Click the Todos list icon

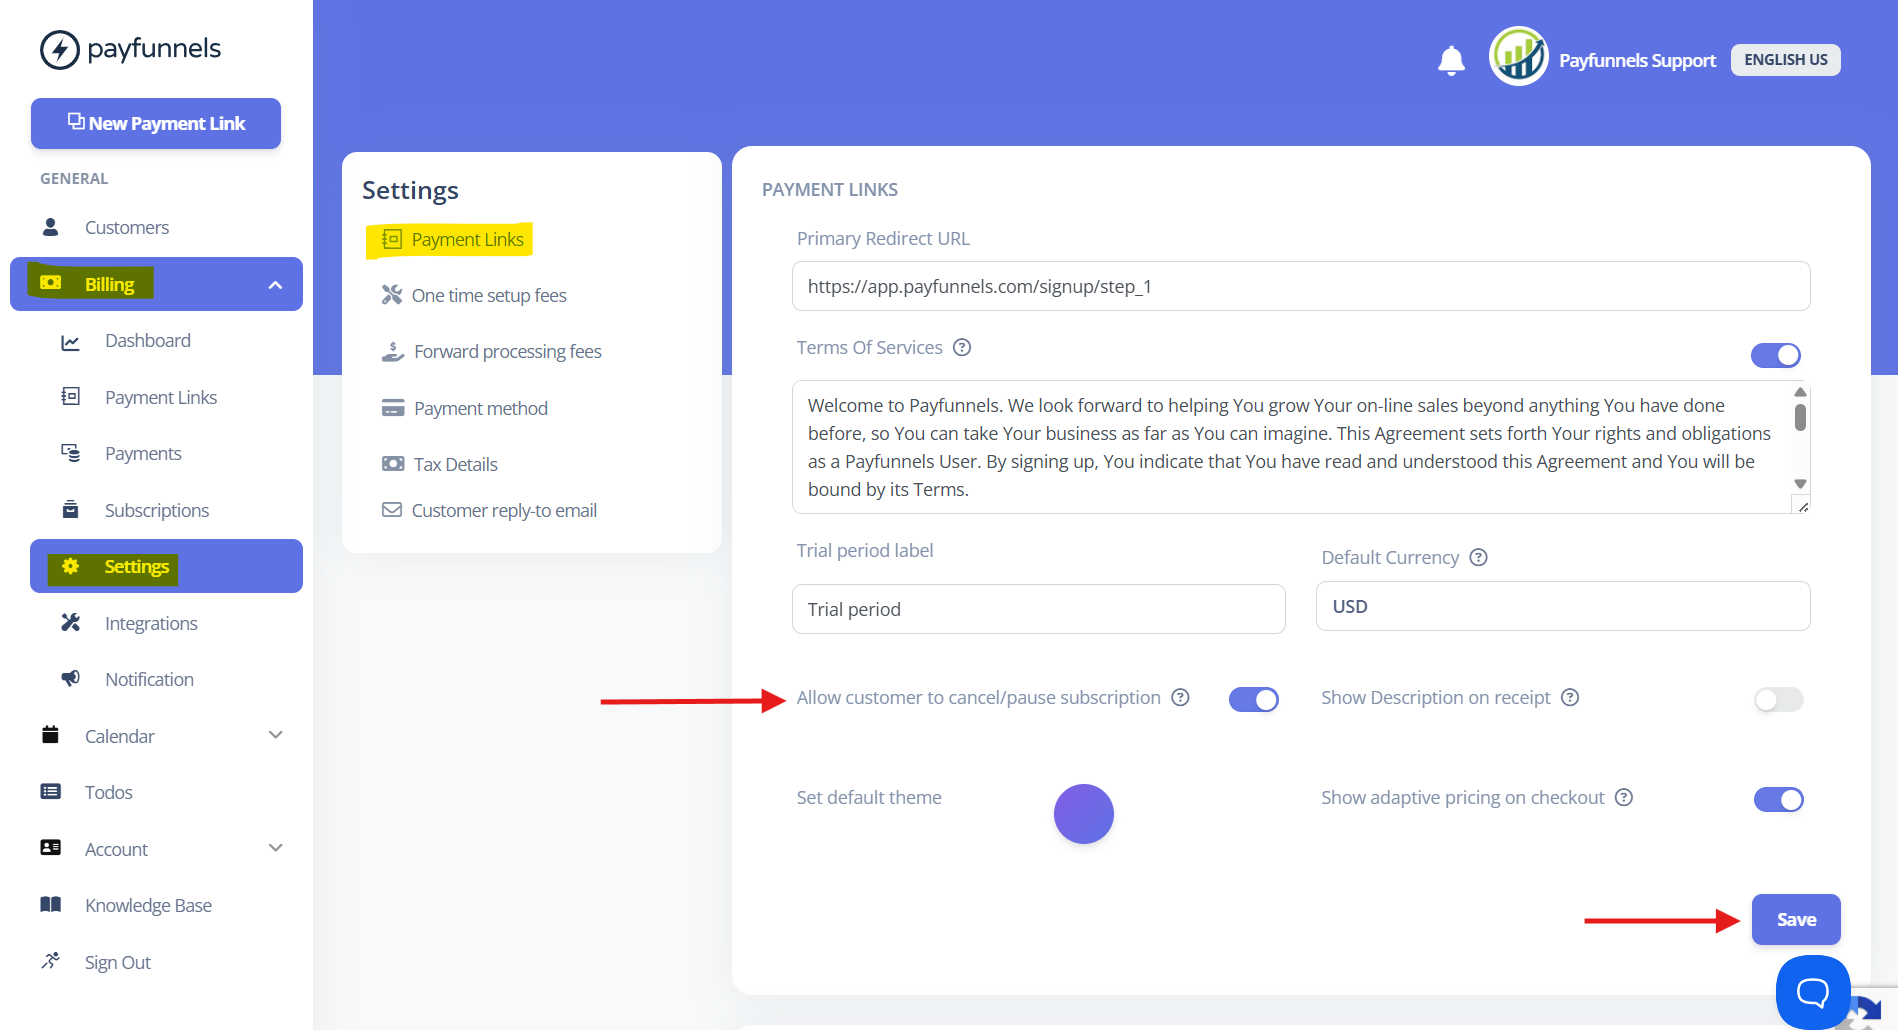click(x=51, y=792)
